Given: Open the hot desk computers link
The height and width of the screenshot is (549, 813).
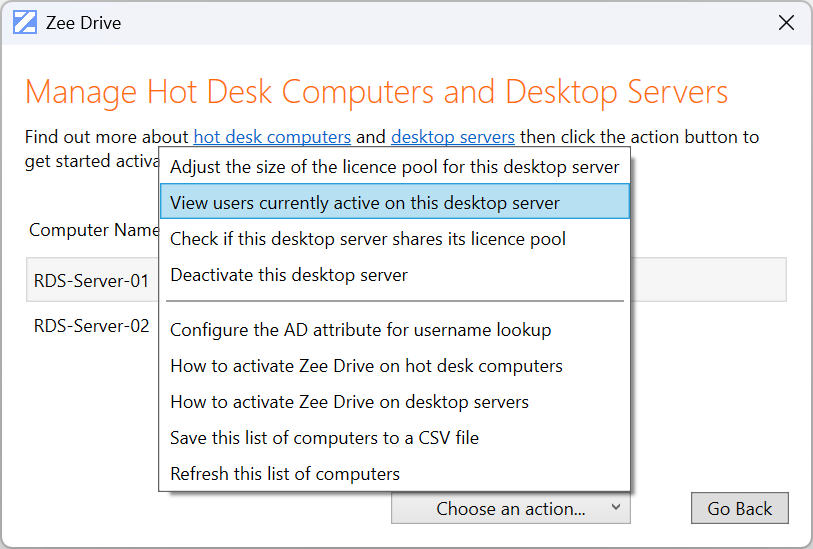Looking at the screenshot, I should tap(272, 137).
